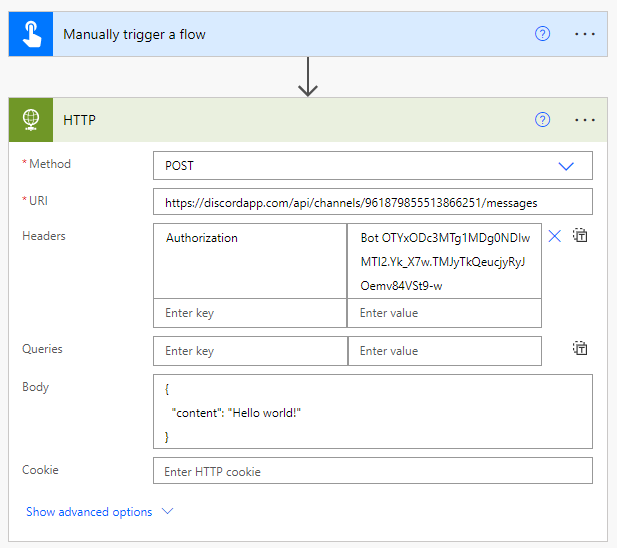Open help for Manually trigger a flow

coord(542,34)
